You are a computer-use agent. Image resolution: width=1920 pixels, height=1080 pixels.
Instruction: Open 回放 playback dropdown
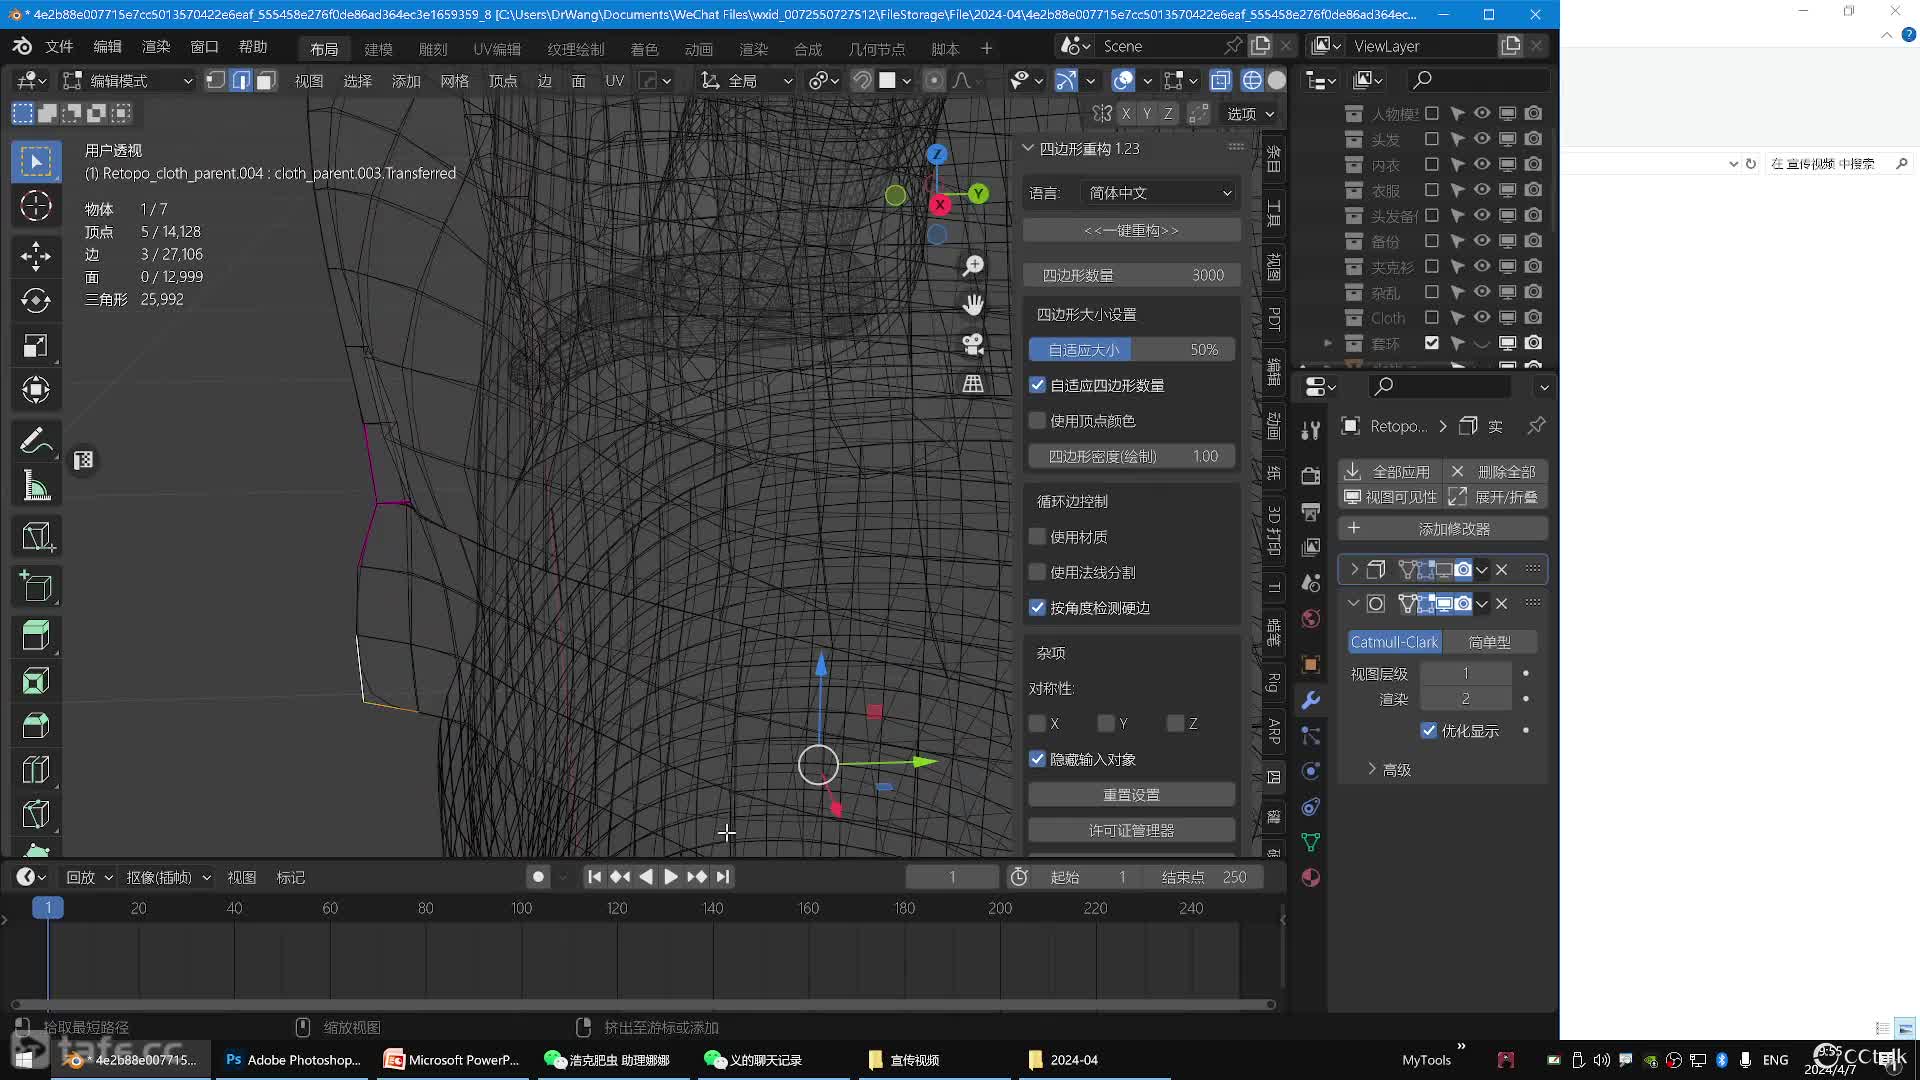point(88,877)
